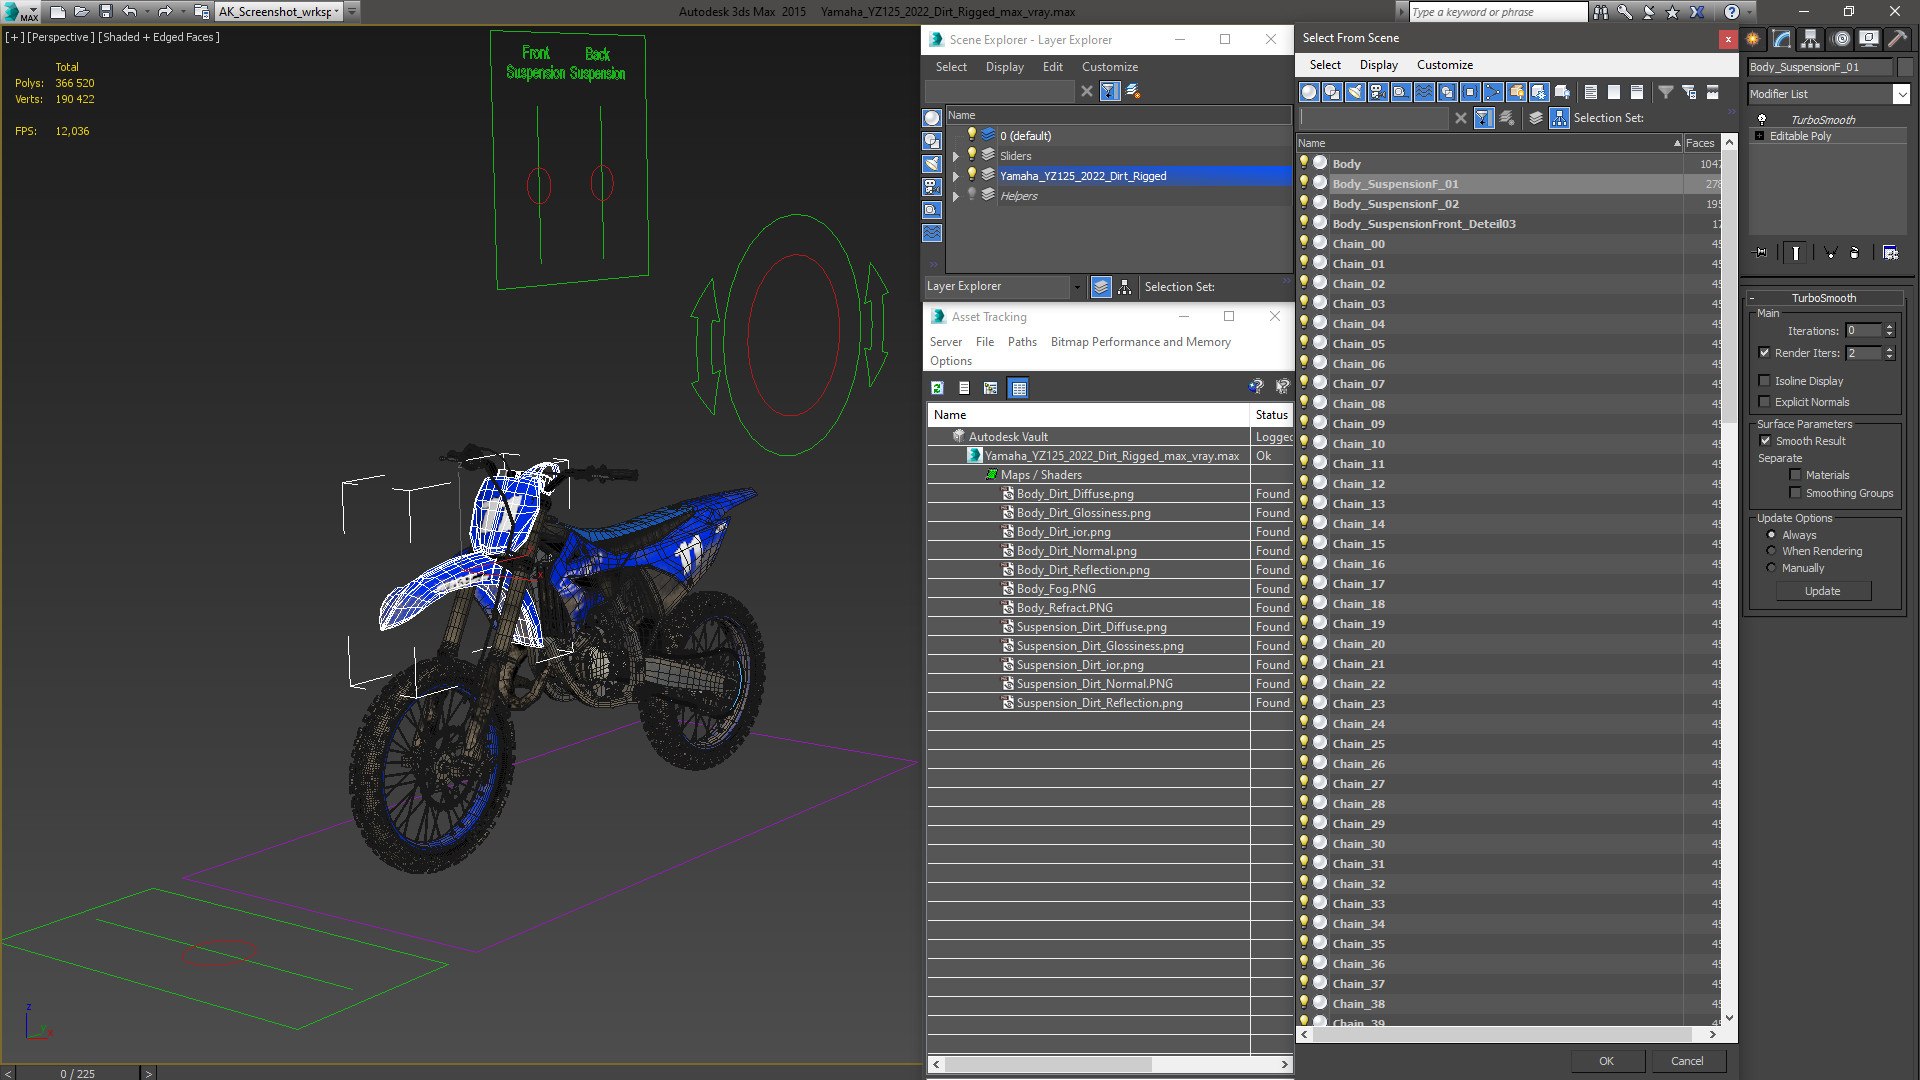Click the object color swatch next to name

(x=1904, y=67)
